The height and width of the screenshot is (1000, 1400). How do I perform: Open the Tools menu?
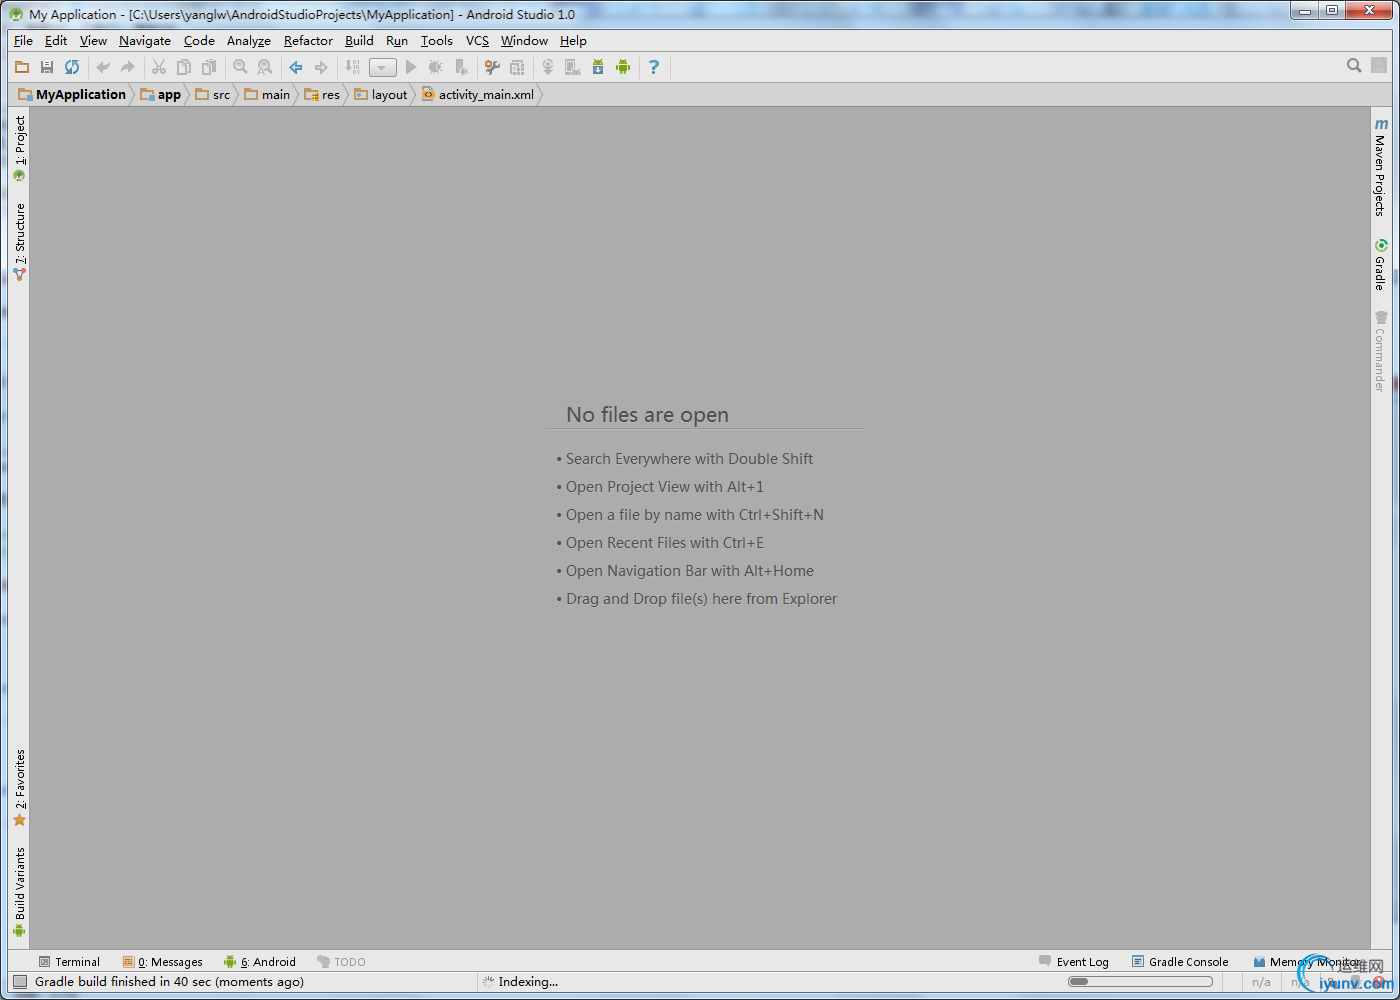436,41
